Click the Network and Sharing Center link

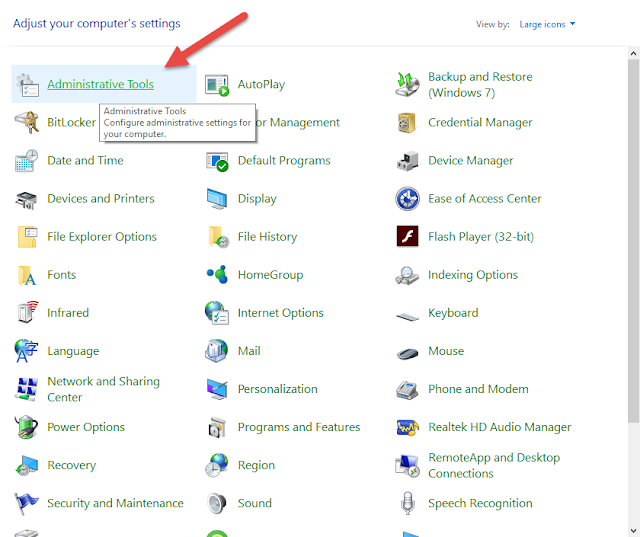(103, 389)
